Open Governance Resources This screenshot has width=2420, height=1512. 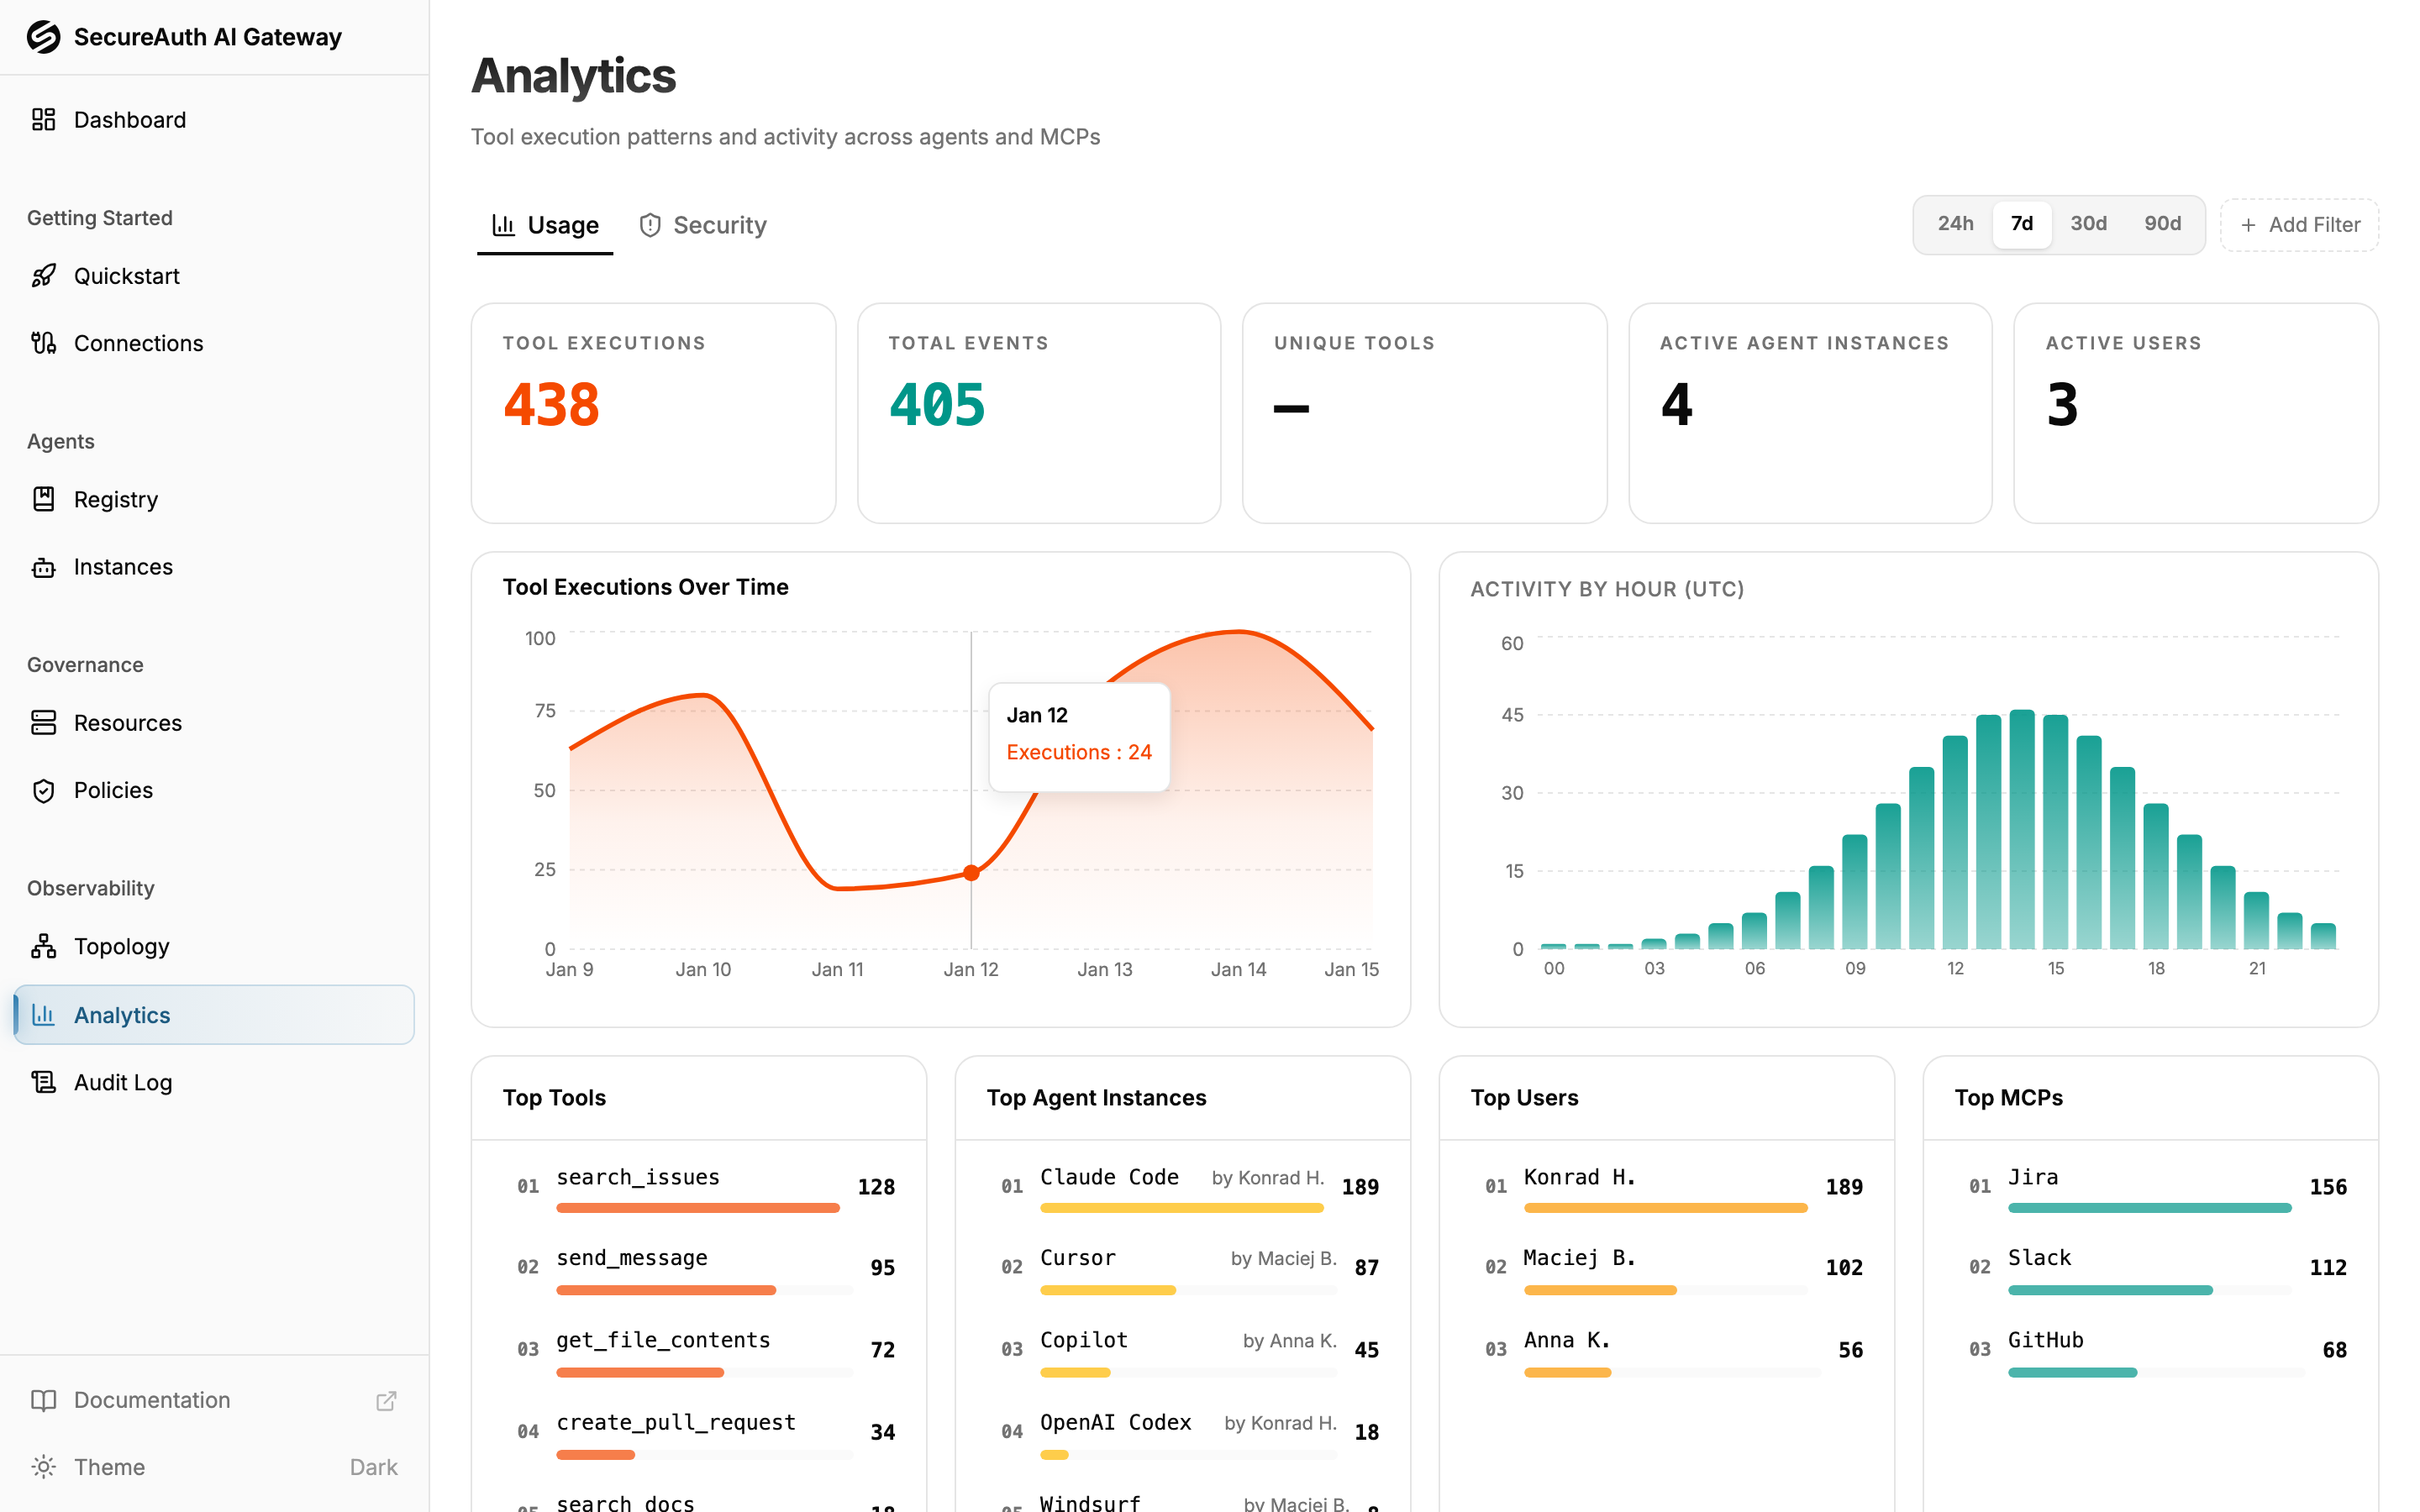tap(214, 722)
